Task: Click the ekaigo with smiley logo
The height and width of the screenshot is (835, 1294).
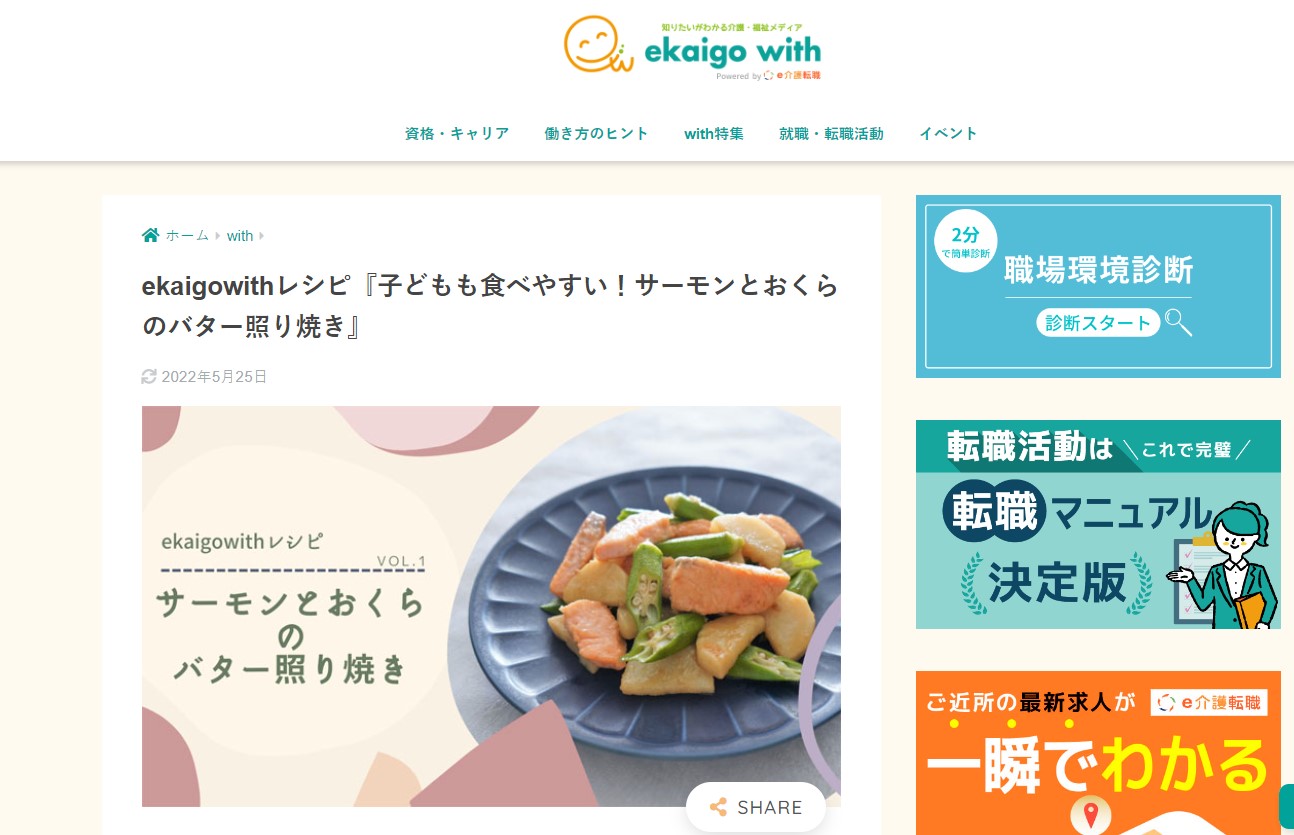Action: [693, 46]
